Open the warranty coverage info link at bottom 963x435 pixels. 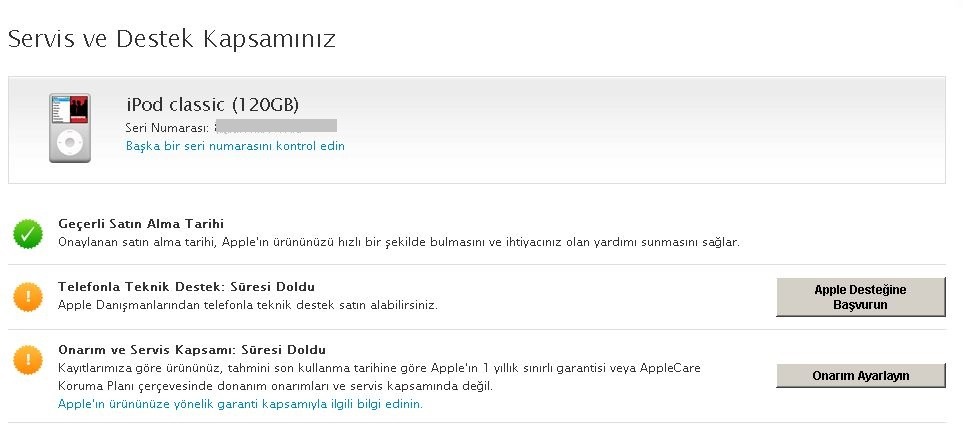pos(240,404)
